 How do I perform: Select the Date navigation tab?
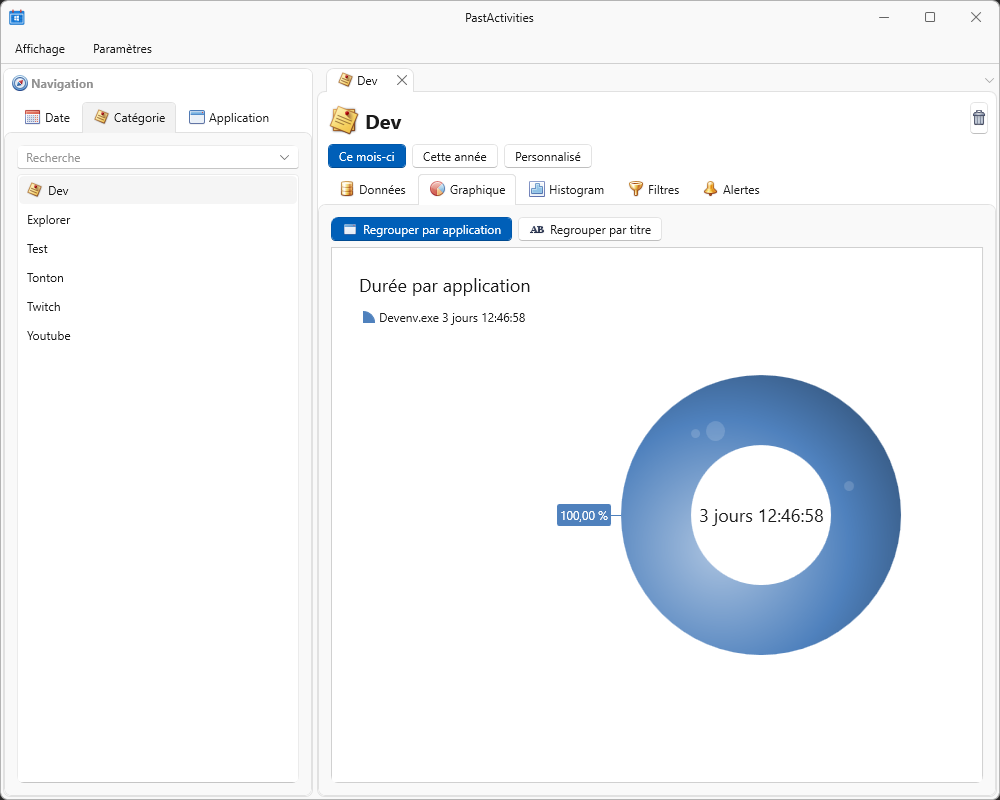tap(48, 117)
